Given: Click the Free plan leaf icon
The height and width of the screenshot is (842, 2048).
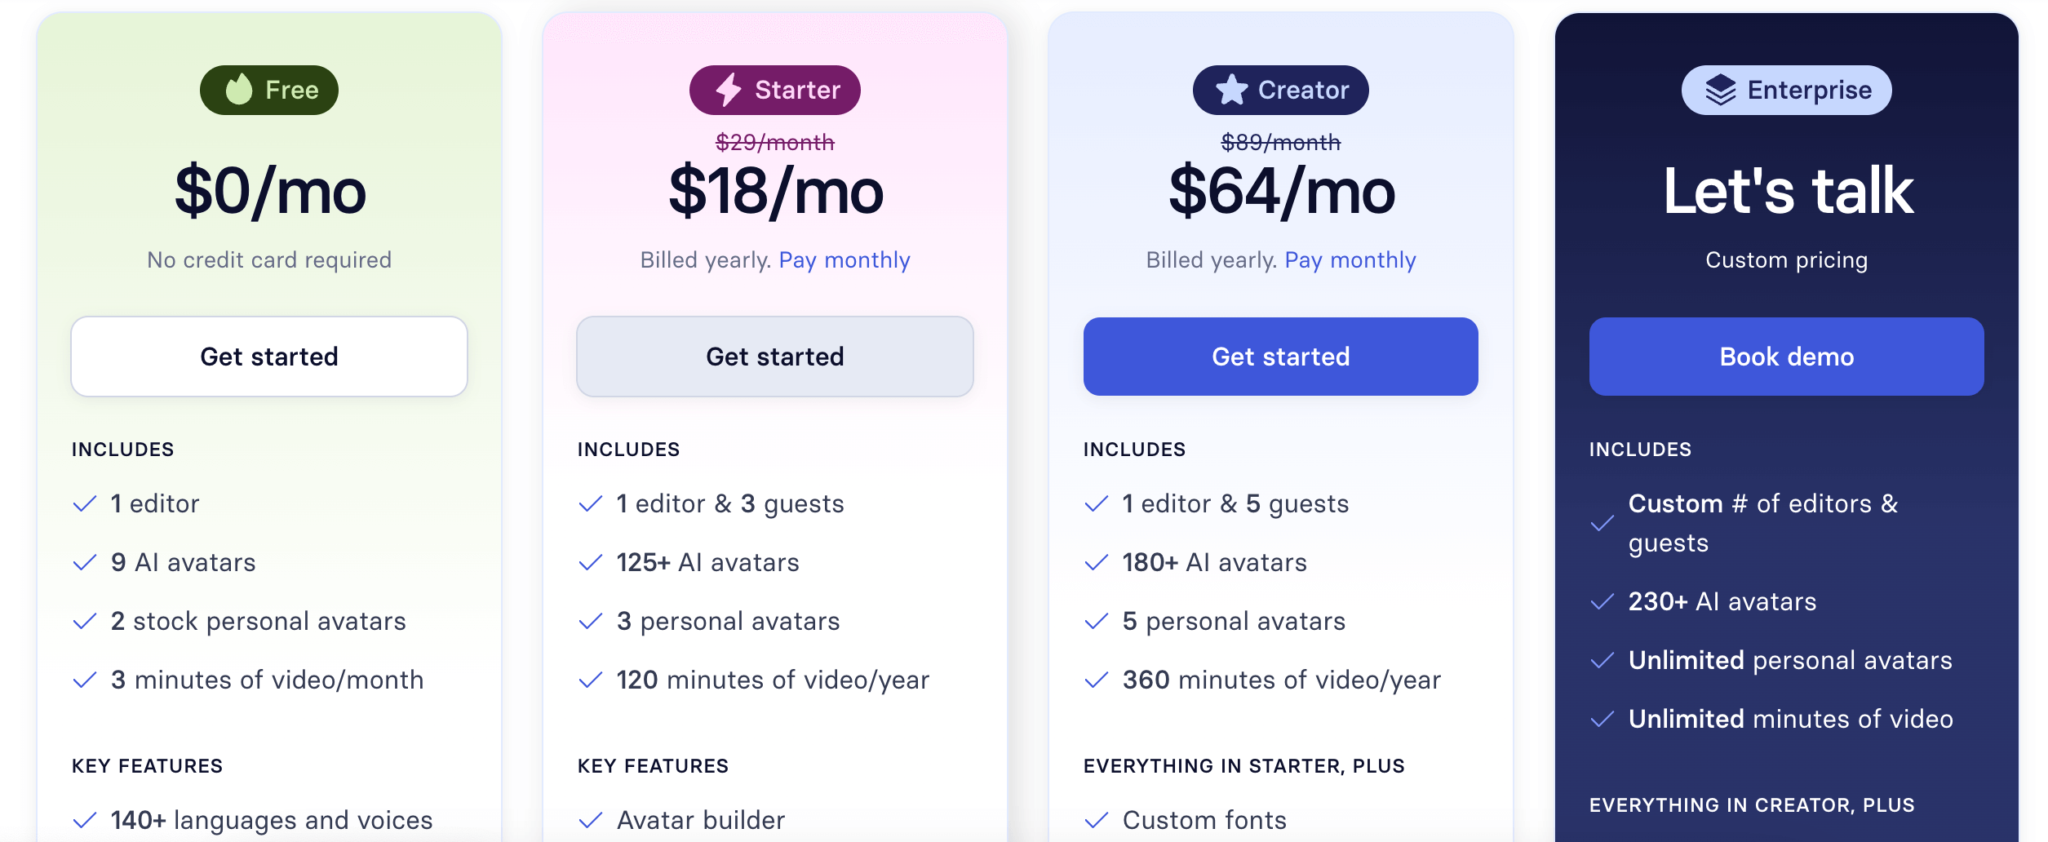Looking at the screenshot, I should tap(239, 90).
